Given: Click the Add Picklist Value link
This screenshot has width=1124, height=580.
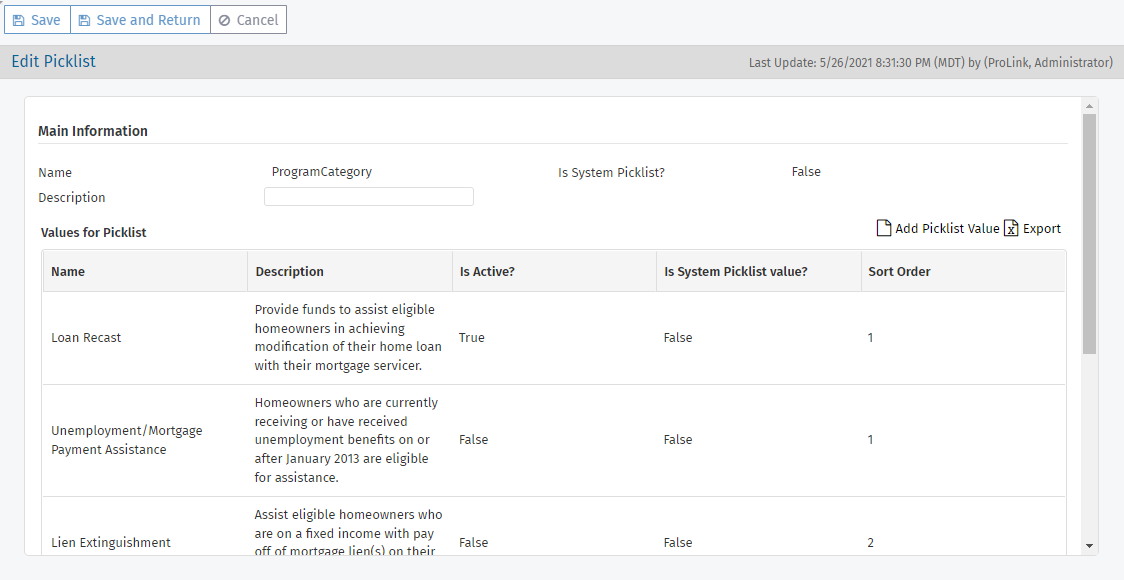Looking at the screenshot, I should [946, 228].
